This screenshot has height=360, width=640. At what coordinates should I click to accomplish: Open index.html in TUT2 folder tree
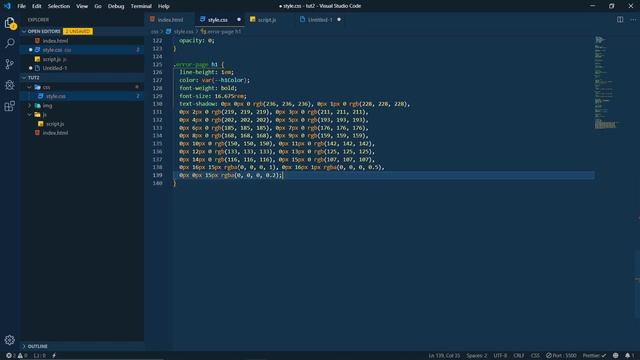(82, 133)
